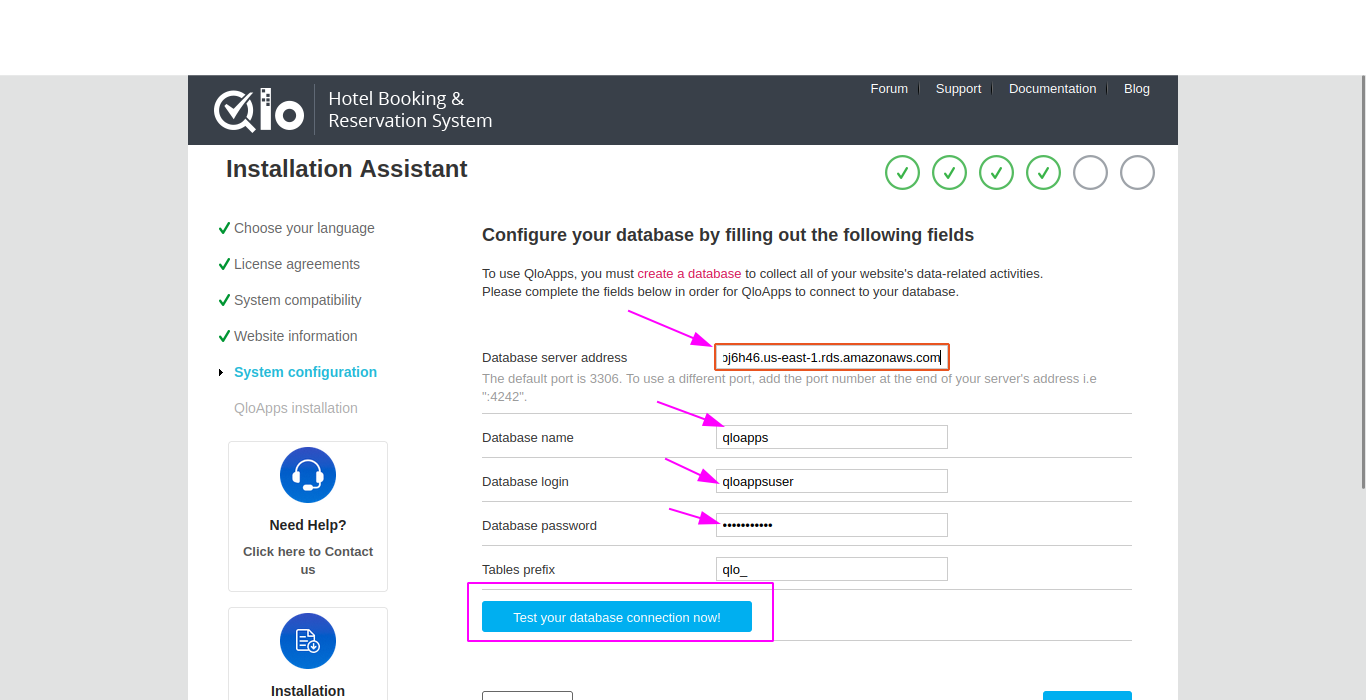This screenshot has width=1366, height=700.
Task: Open the Blog link in header
Action: pyautogui.click(x=1137, y=89)
